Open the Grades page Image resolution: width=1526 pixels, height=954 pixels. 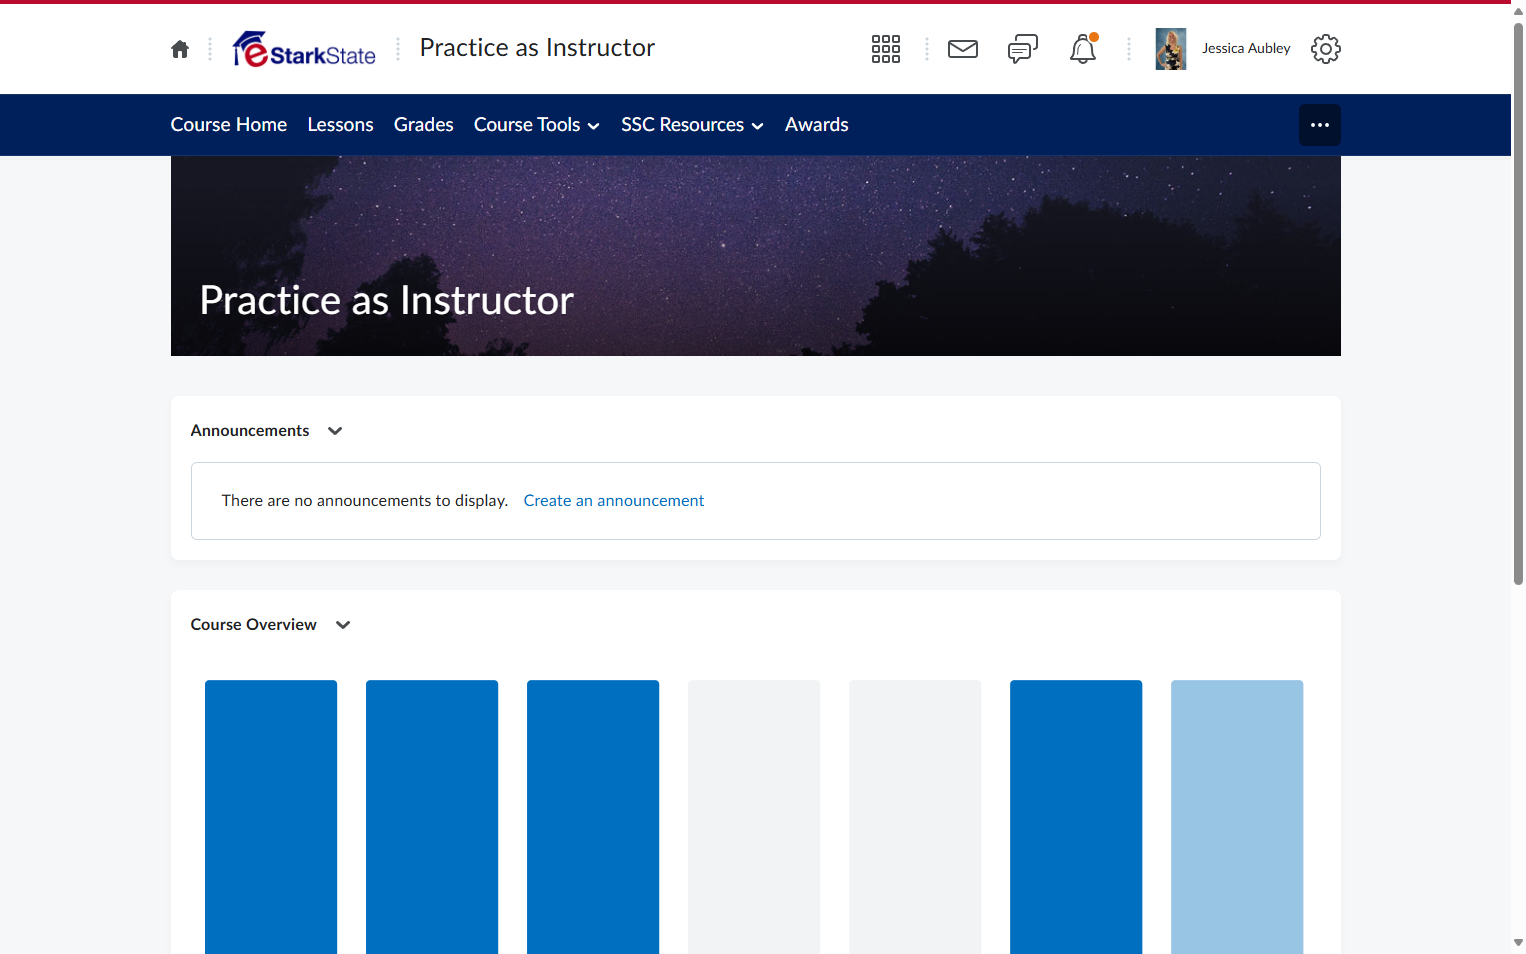pos(424,125)
